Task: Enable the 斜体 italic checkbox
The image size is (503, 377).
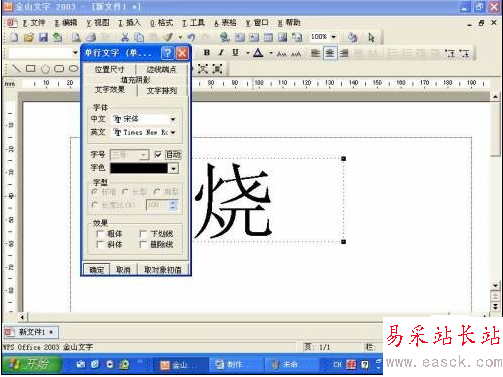Action: (100, 244)
